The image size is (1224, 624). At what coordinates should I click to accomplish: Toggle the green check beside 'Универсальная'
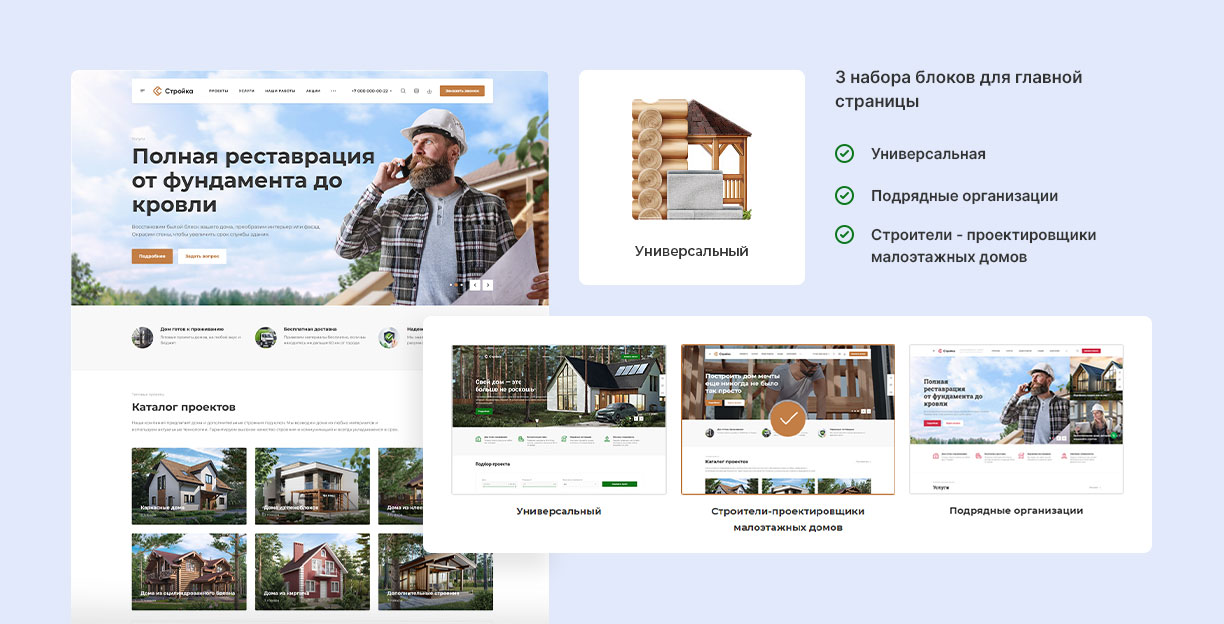(845, 154)
